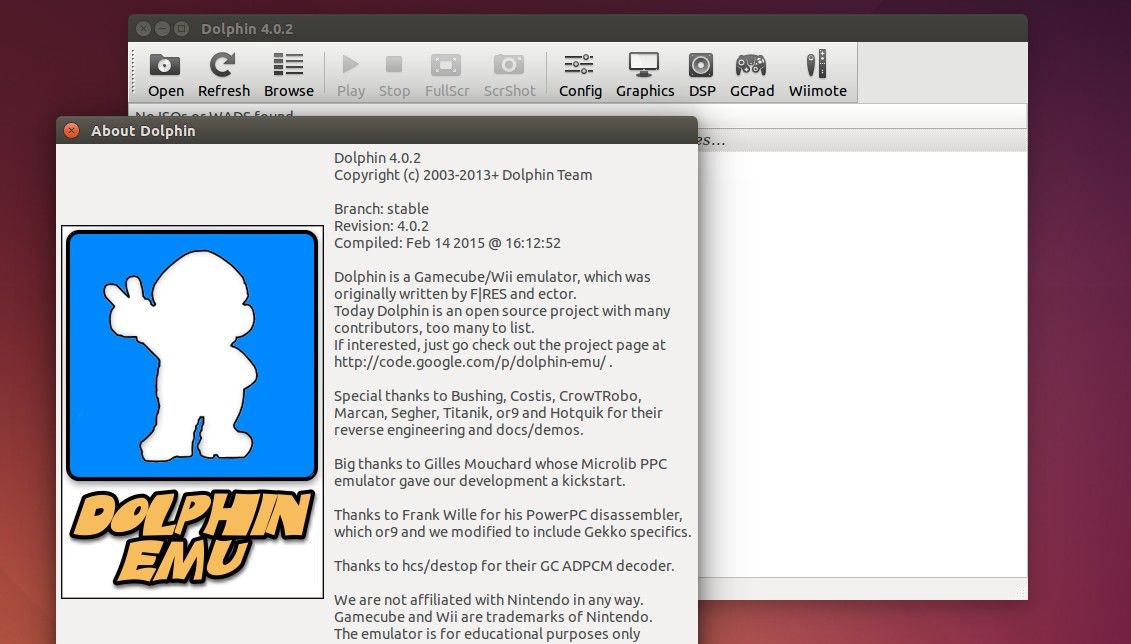The height and width of the screenshot is (644, 1131).
Task: Click the code.google.com project page URL
Action: point(470,362)
